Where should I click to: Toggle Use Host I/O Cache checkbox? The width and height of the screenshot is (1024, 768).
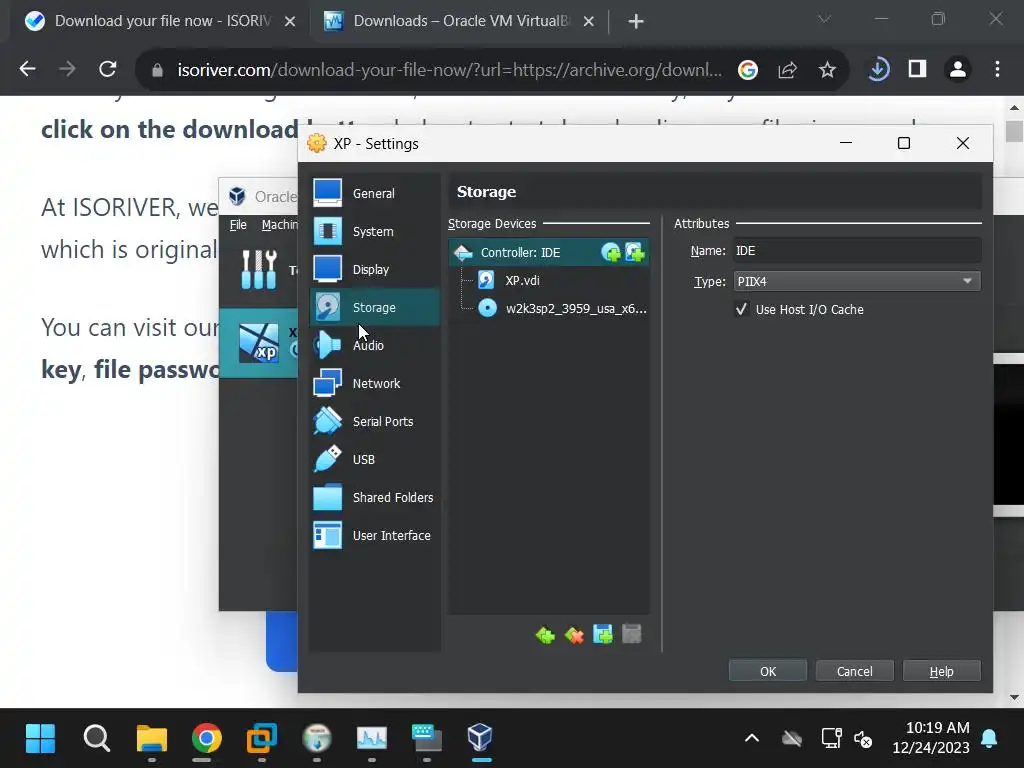[x=741, y=310]
